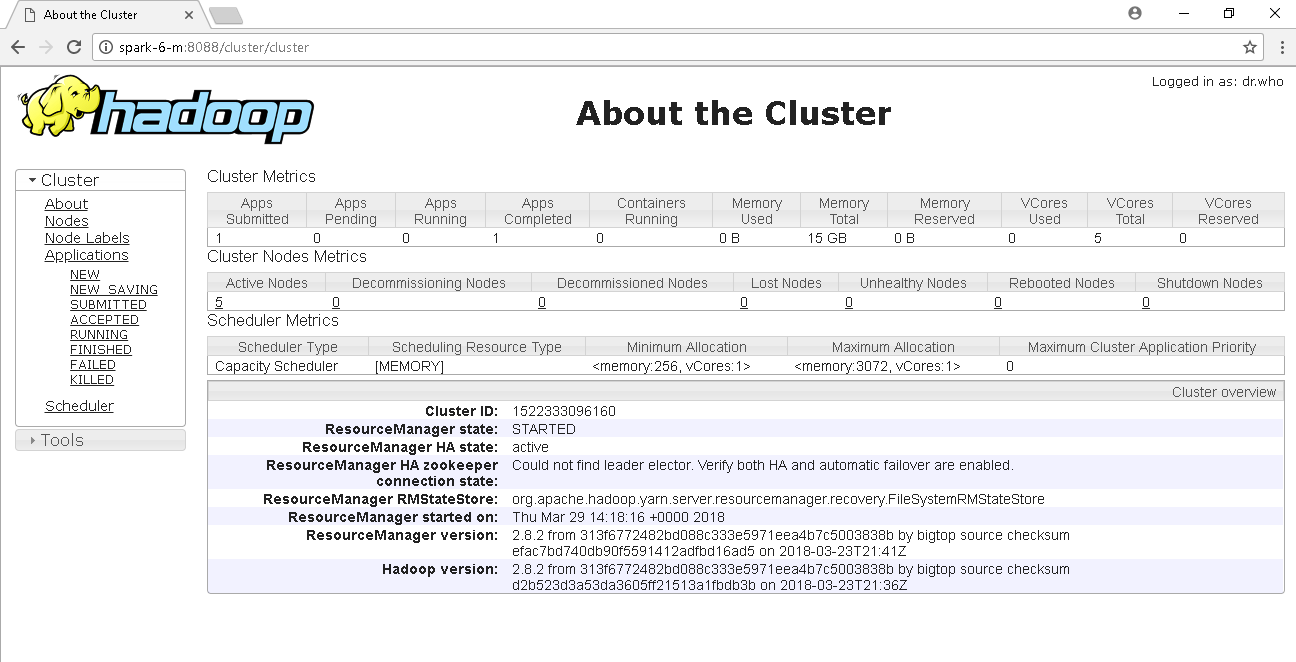Image resolution: width=1296 pixels, height=662 pixels.
Task: Click the Apps Completed column header
Action: pos(538,211)
